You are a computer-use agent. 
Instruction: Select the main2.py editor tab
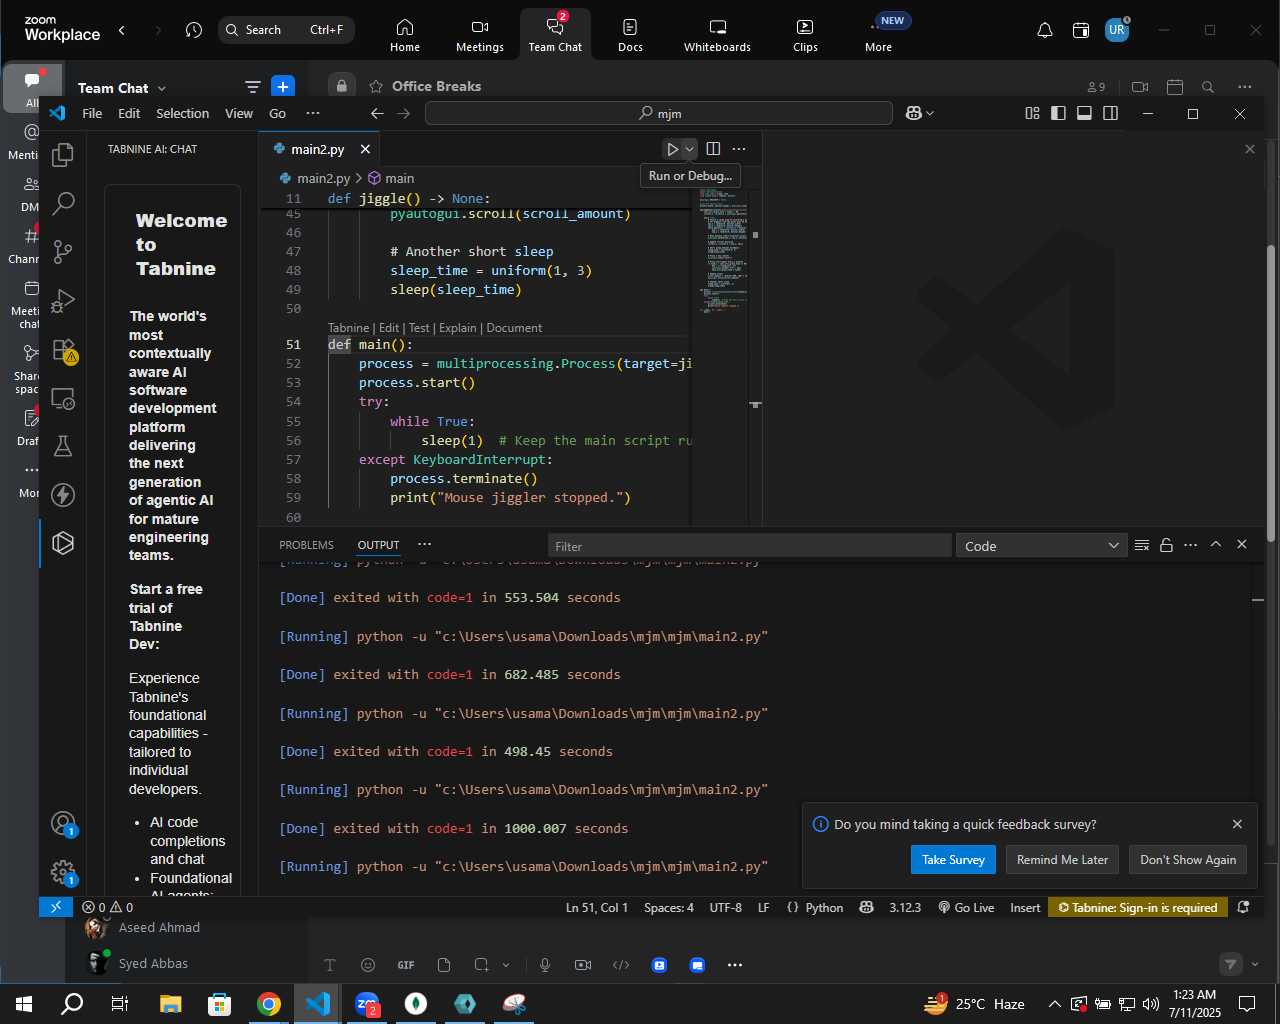pyautogui.click(x=317, y=149)
